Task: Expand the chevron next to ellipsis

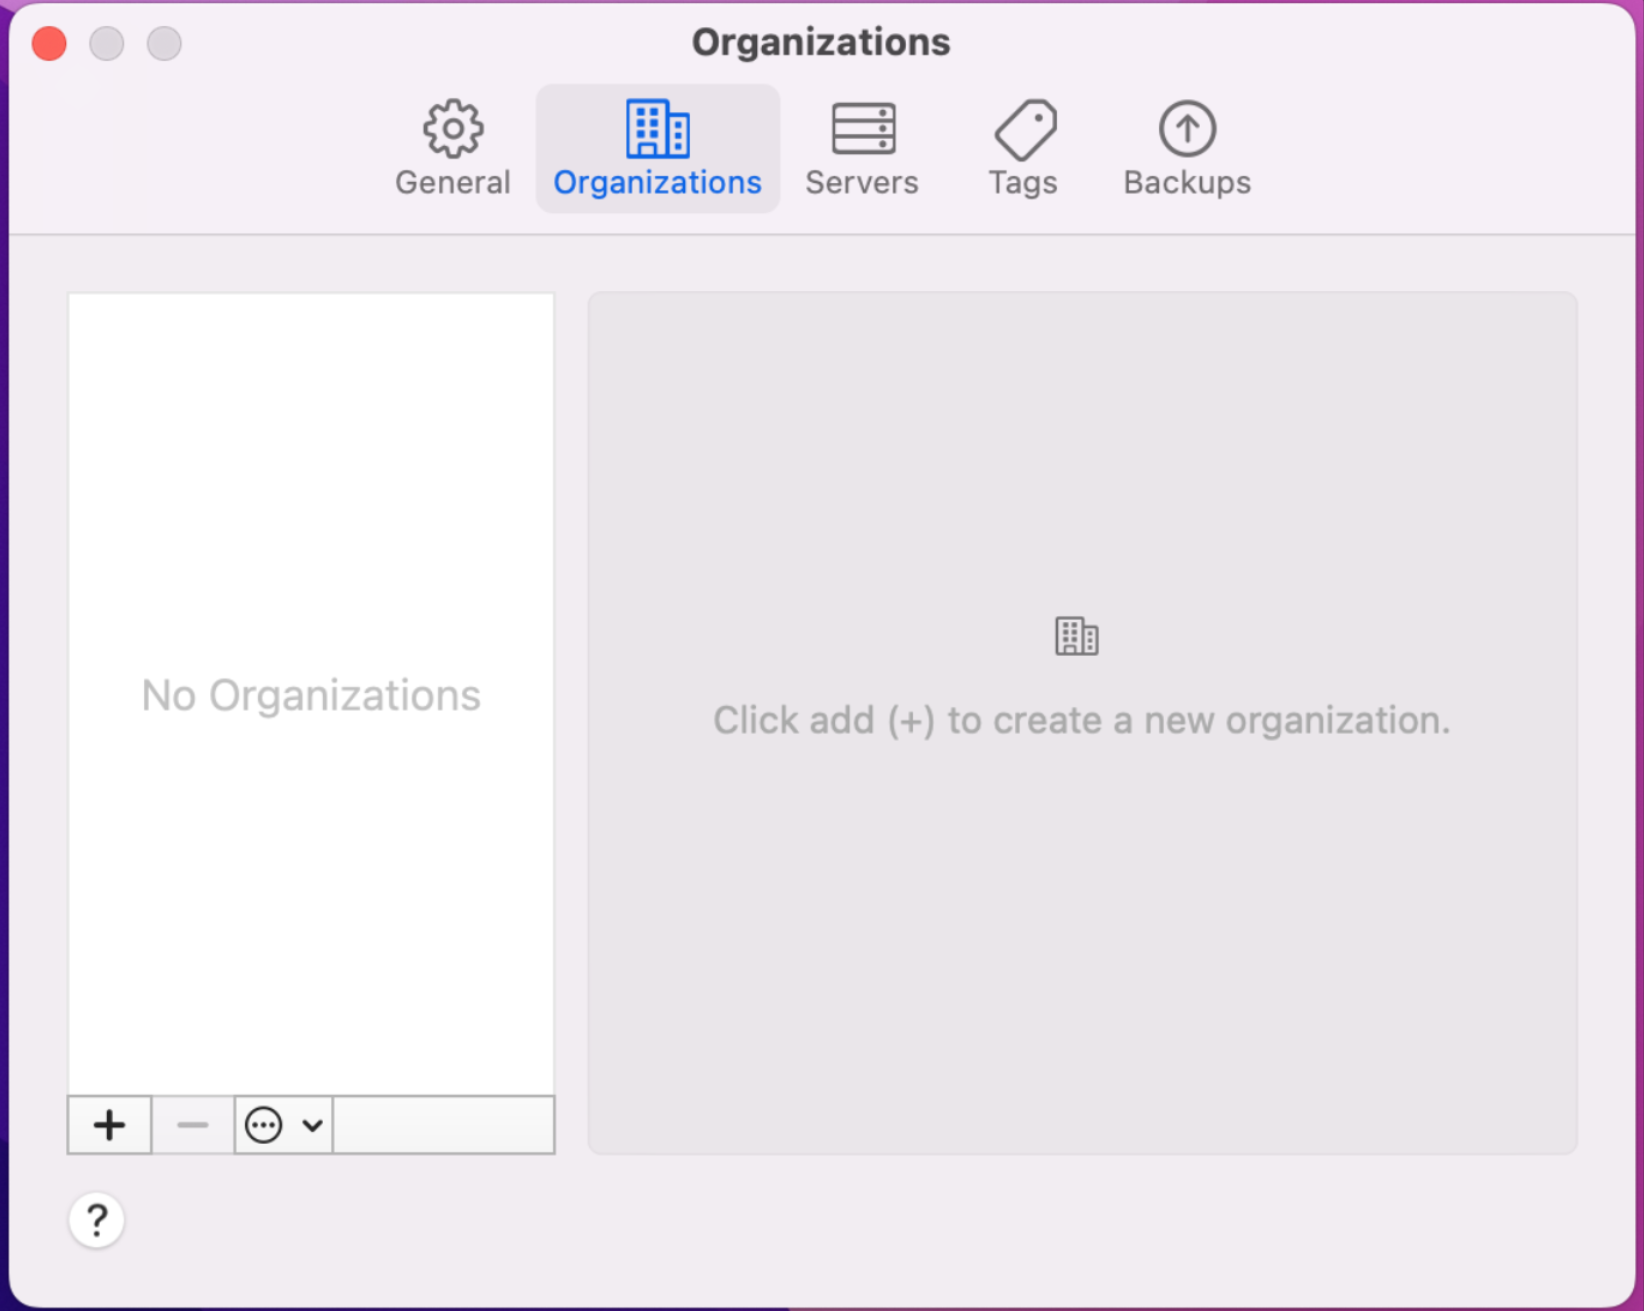Action: (312, 1125)
